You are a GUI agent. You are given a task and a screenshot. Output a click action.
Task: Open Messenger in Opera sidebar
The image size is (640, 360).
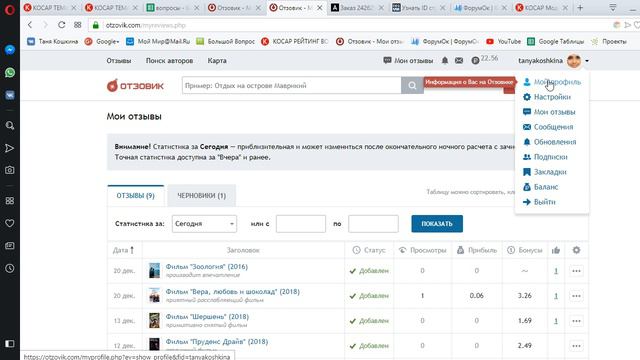pos(10,50)
